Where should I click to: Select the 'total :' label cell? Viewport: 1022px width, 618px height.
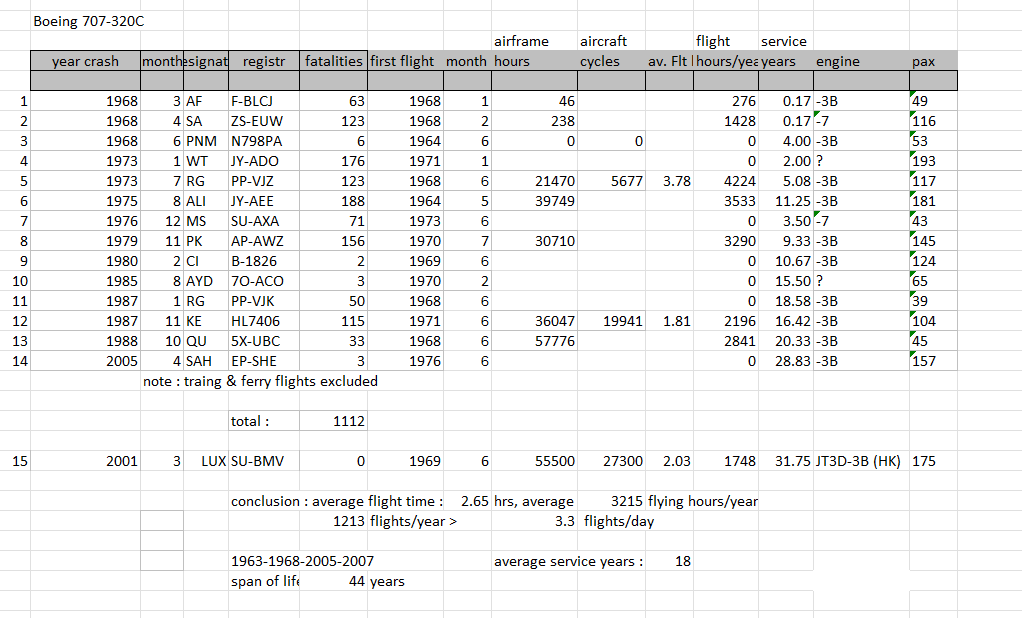click(x=264, y=421)
